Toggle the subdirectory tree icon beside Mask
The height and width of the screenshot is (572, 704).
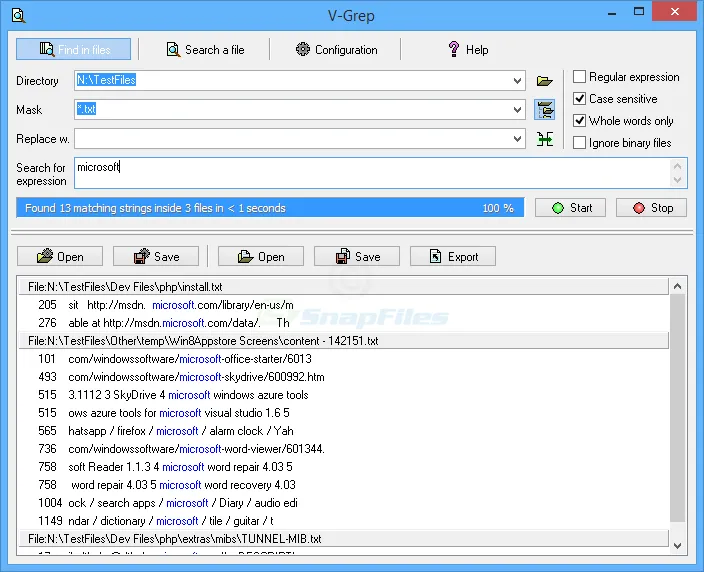point(545,110)
